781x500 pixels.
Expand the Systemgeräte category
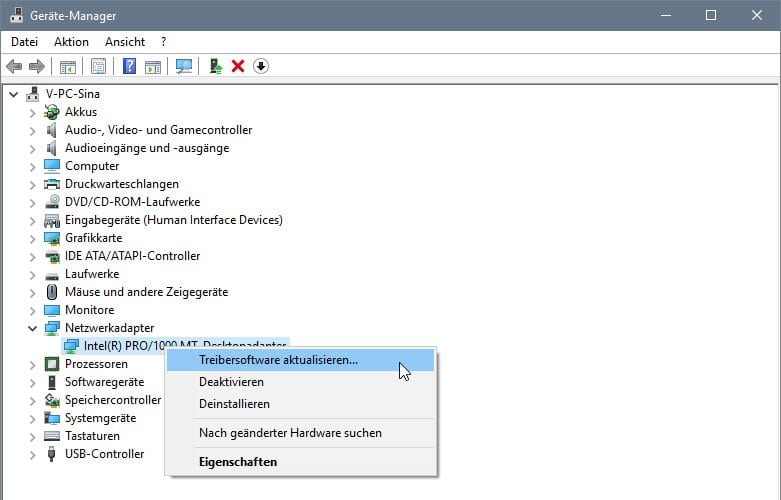32,419
